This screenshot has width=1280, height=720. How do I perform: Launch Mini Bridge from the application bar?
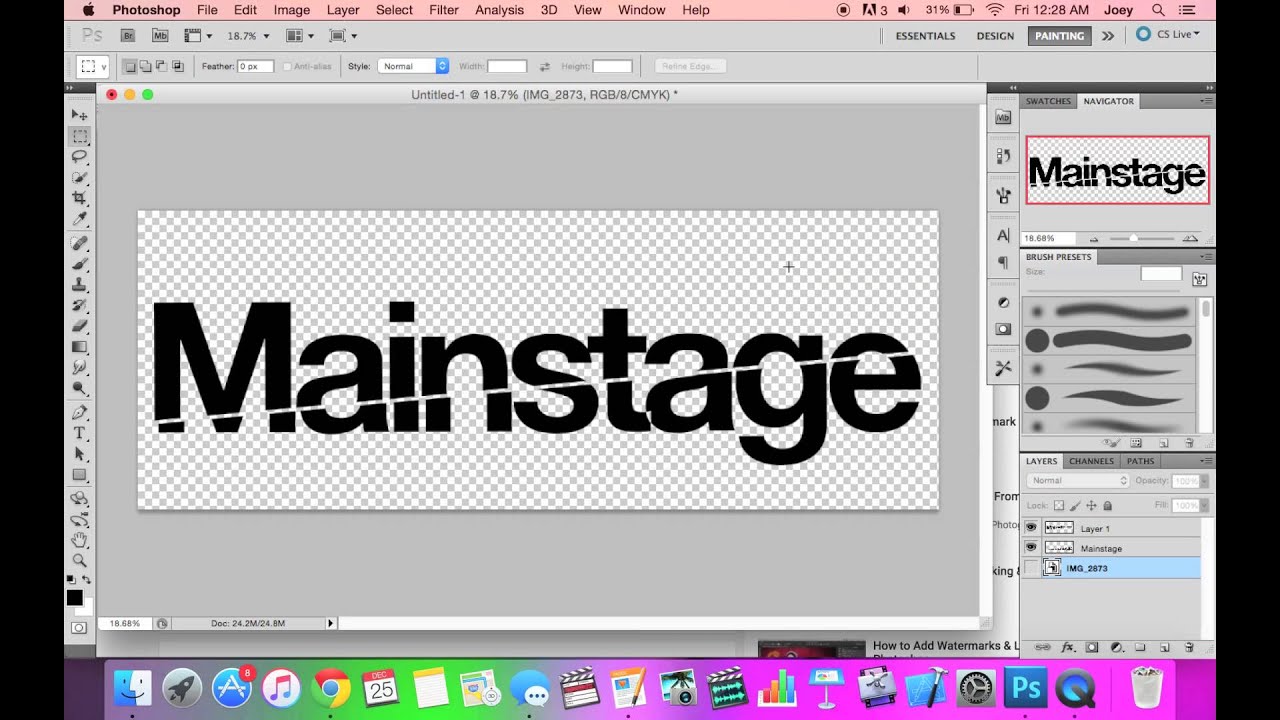tap(160, 36)
